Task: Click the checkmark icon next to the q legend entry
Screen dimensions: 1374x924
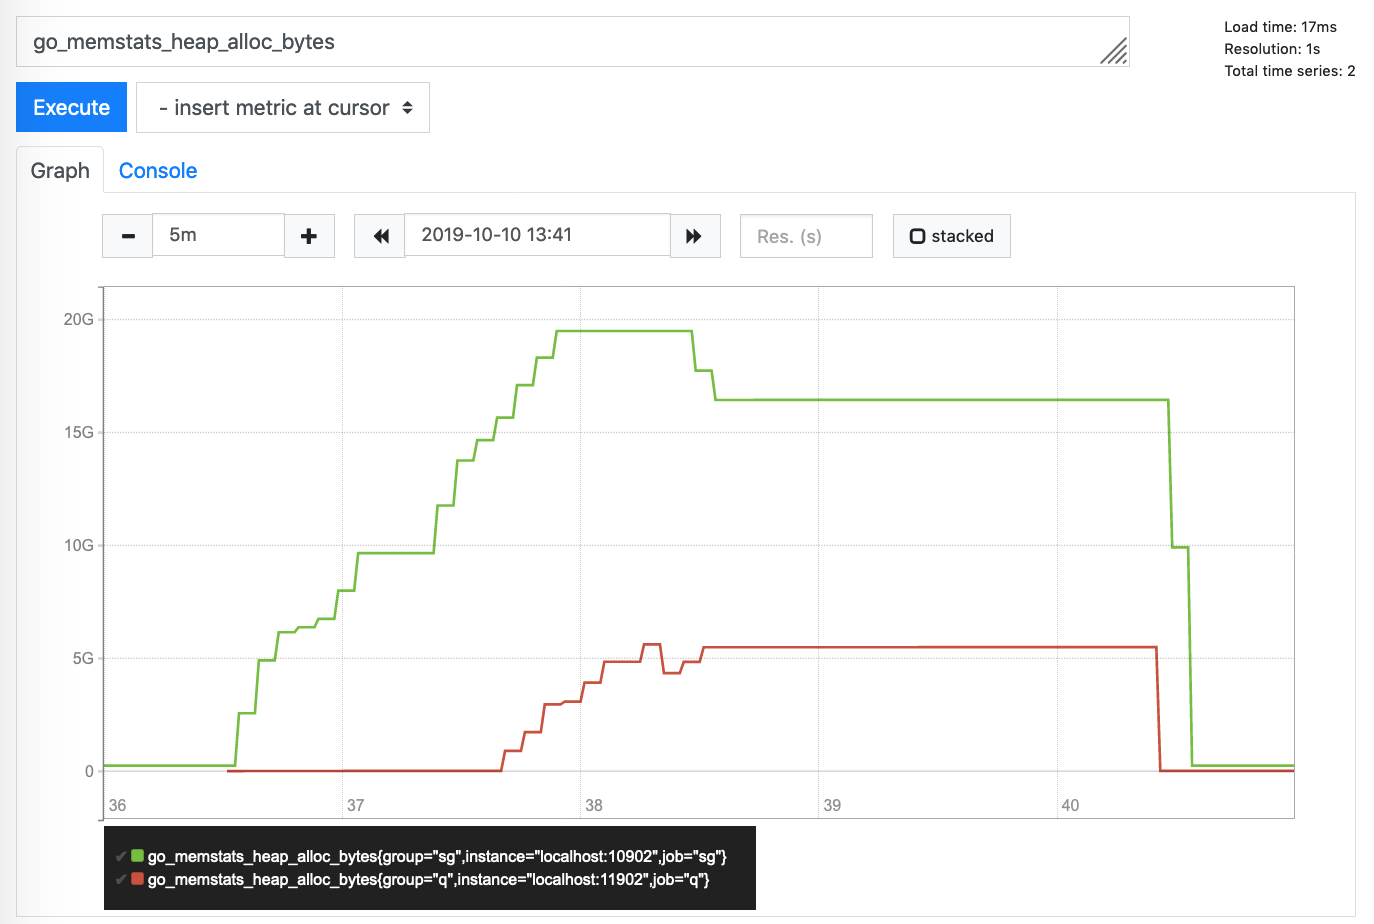Action: click(123, 881)
